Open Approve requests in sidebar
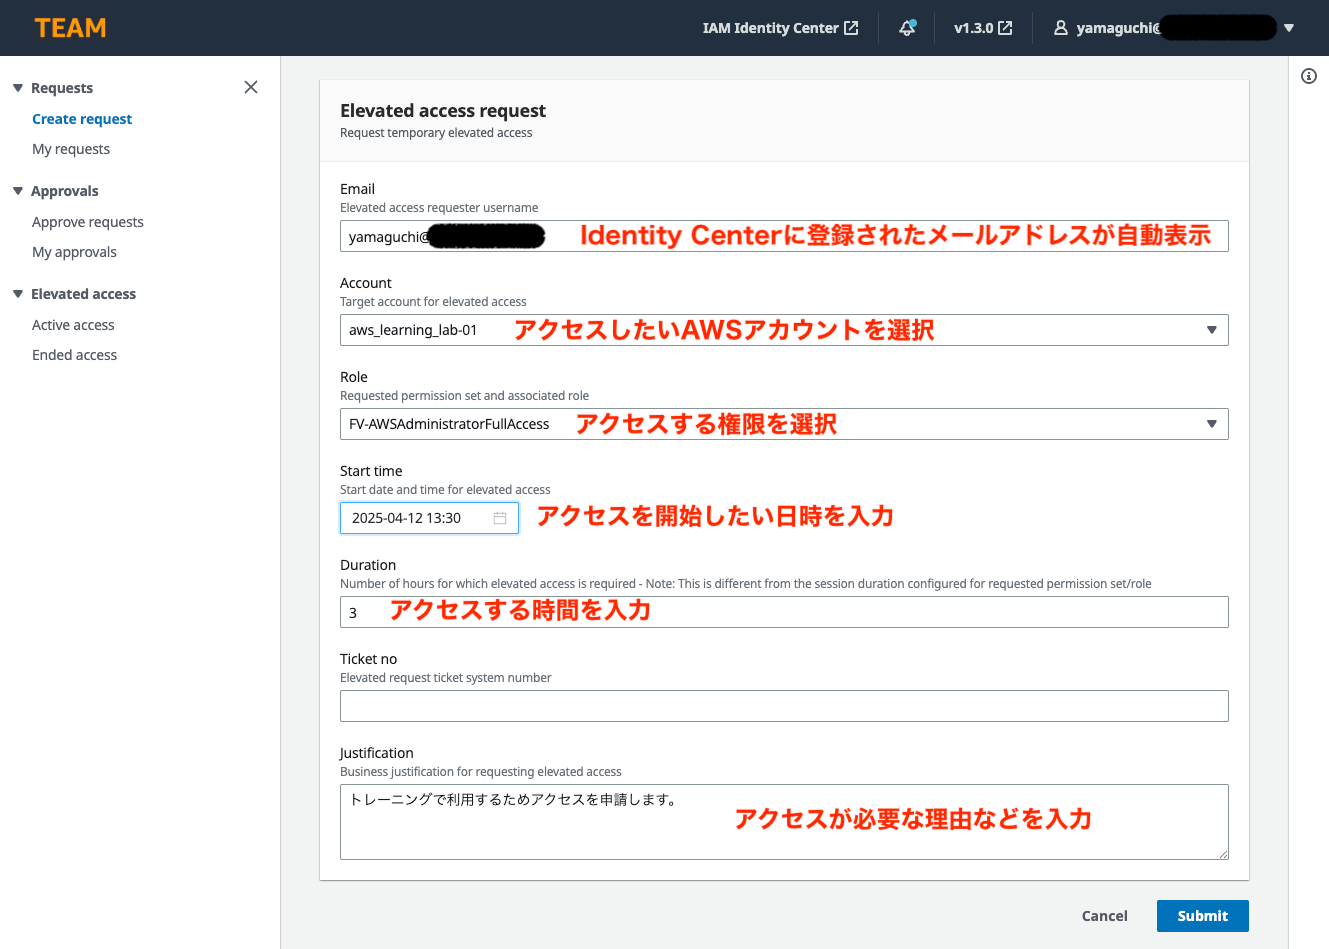The width and height of the screenshot is (1329, 949). coord(88,222)
